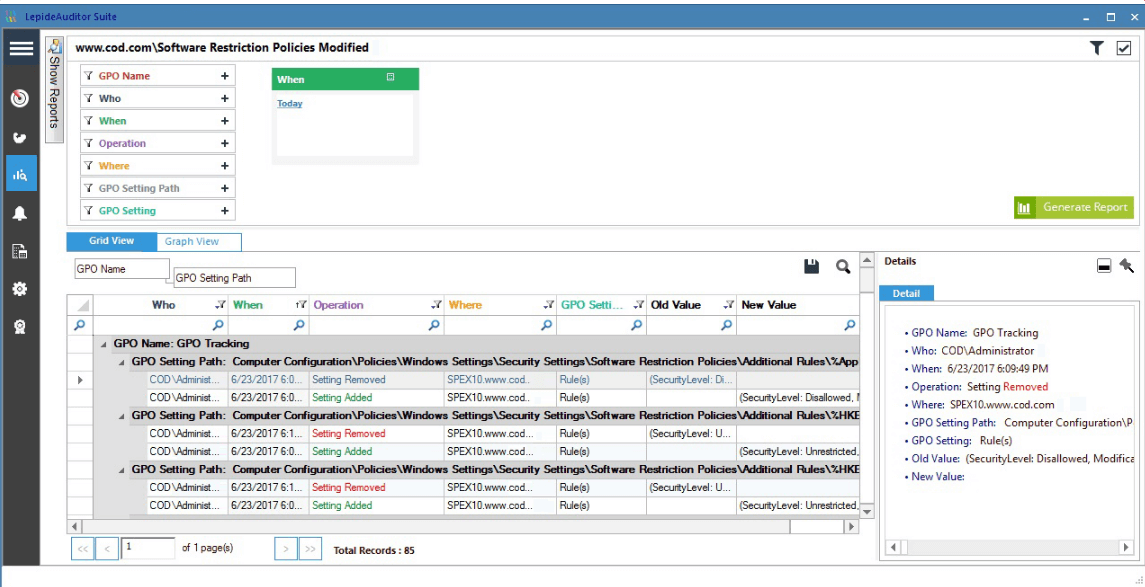Open the Operation column filter dropdown
1145x587 pixels.
(436, 305)
